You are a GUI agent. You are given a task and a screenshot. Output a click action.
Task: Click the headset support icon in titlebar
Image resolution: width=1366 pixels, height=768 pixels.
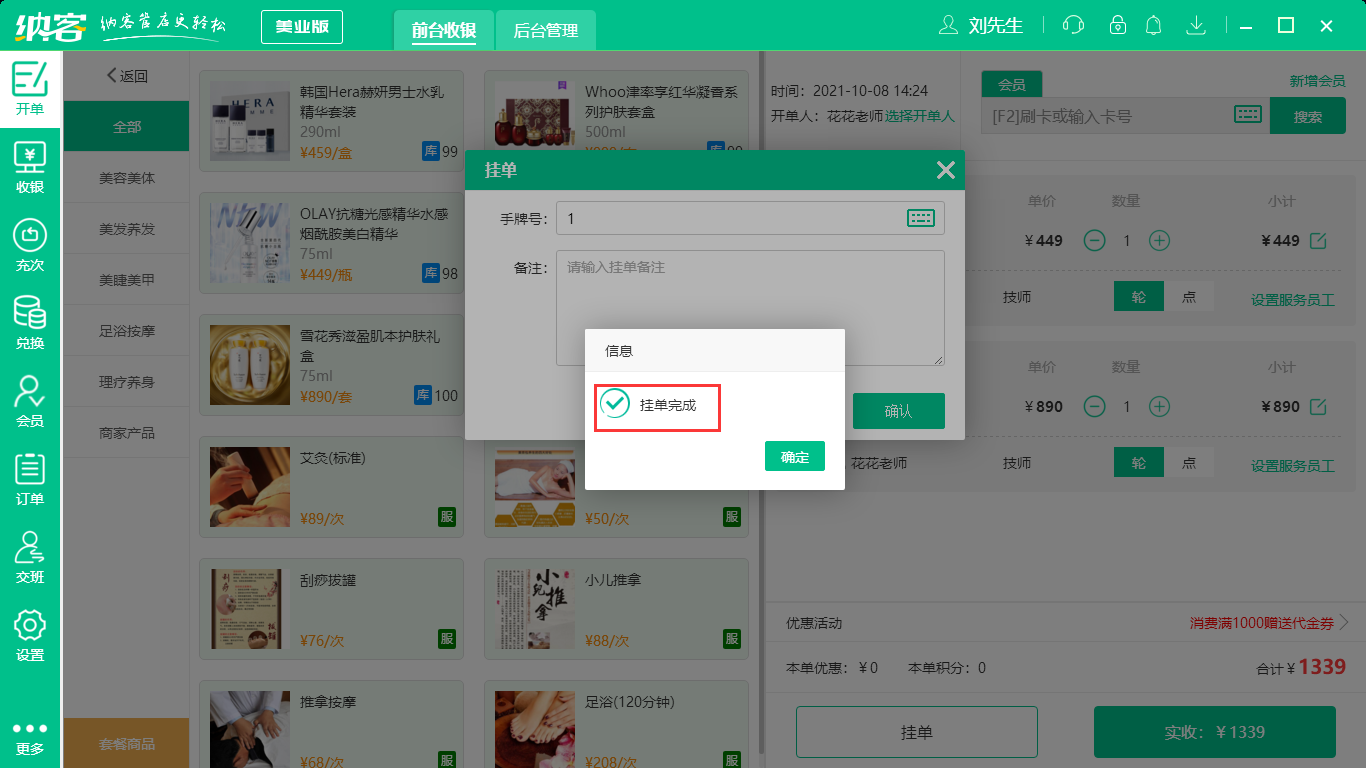coord(1072,25)
